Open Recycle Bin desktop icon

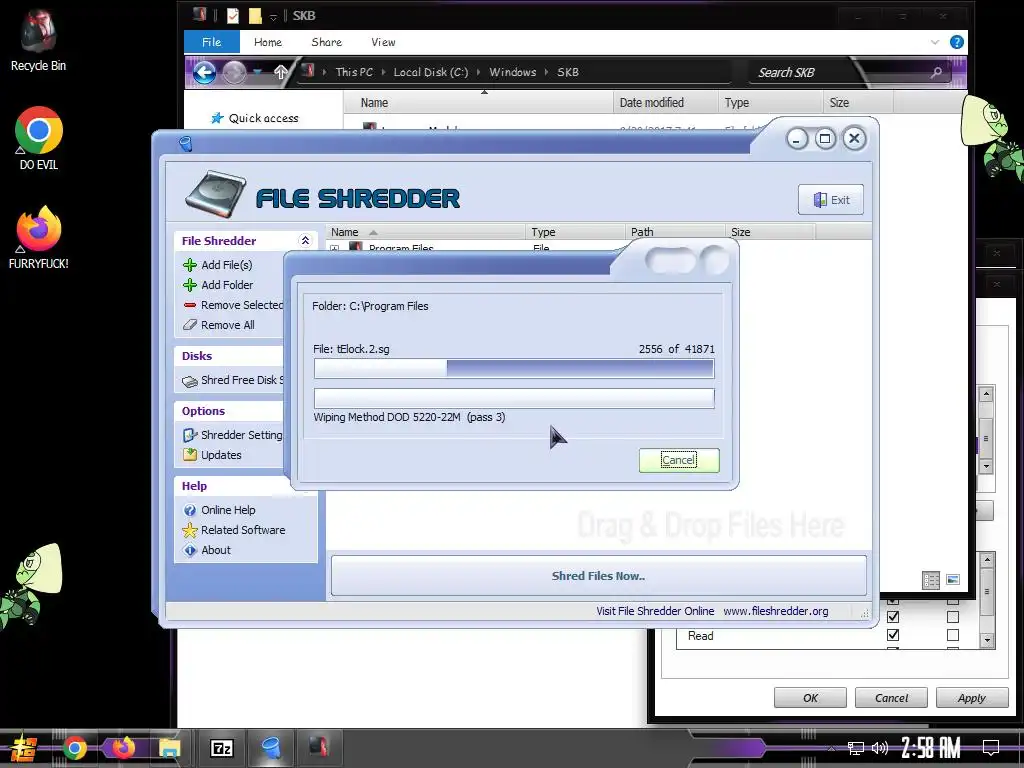click(38, 40)
